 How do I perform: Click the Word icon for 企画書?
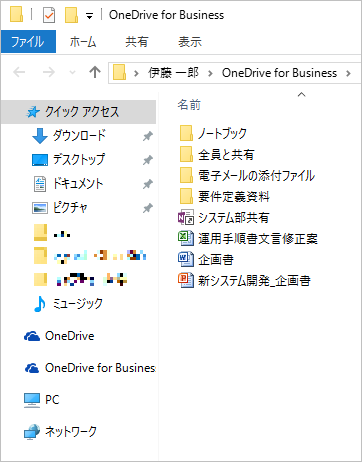click(186, 259)
